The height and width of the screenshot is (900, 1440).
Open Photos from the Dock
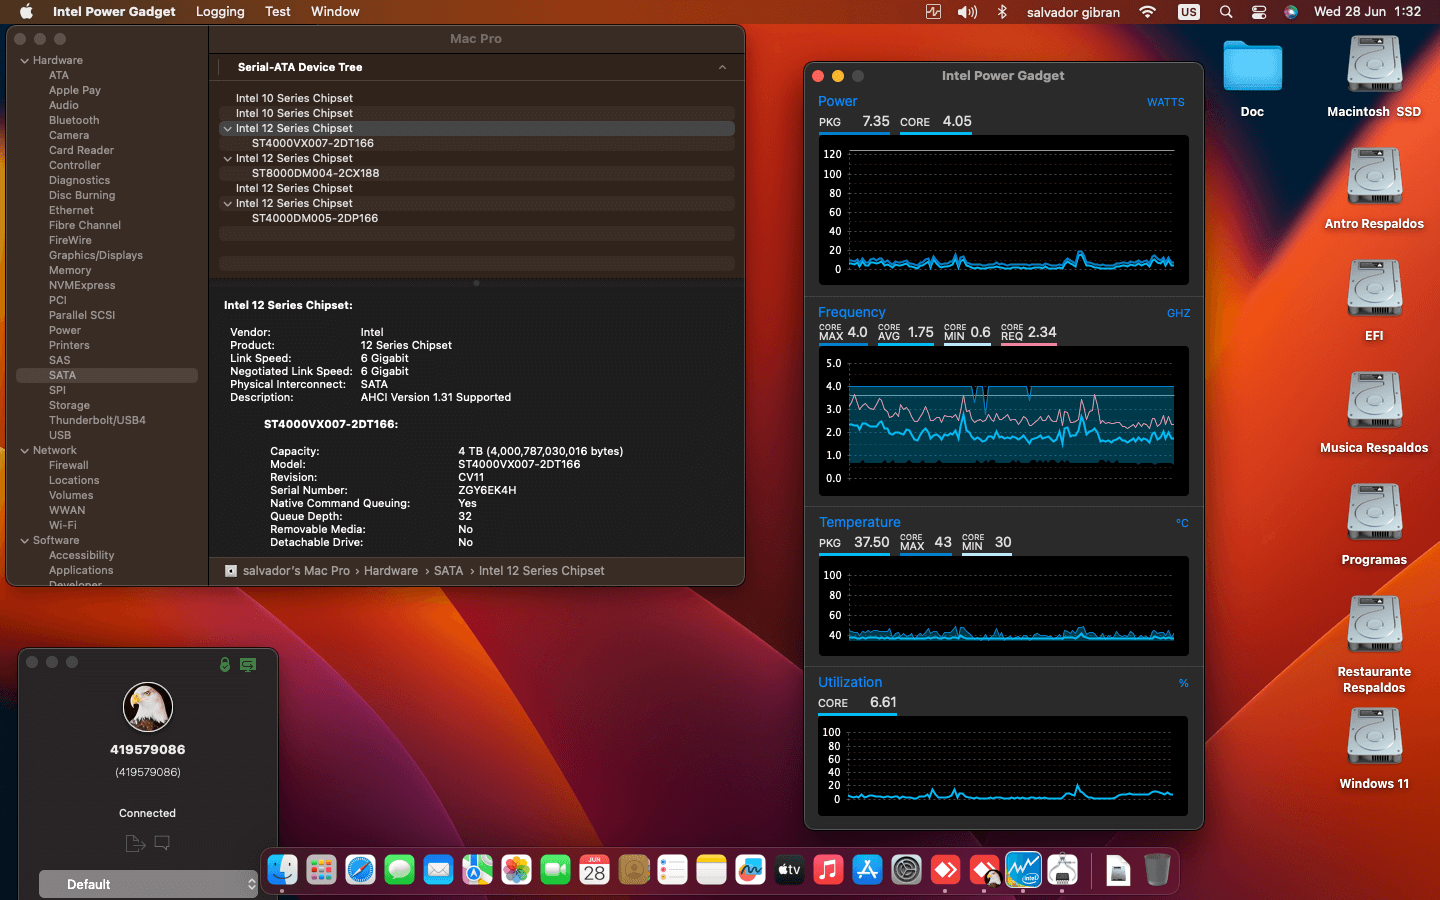click(516, 870)
